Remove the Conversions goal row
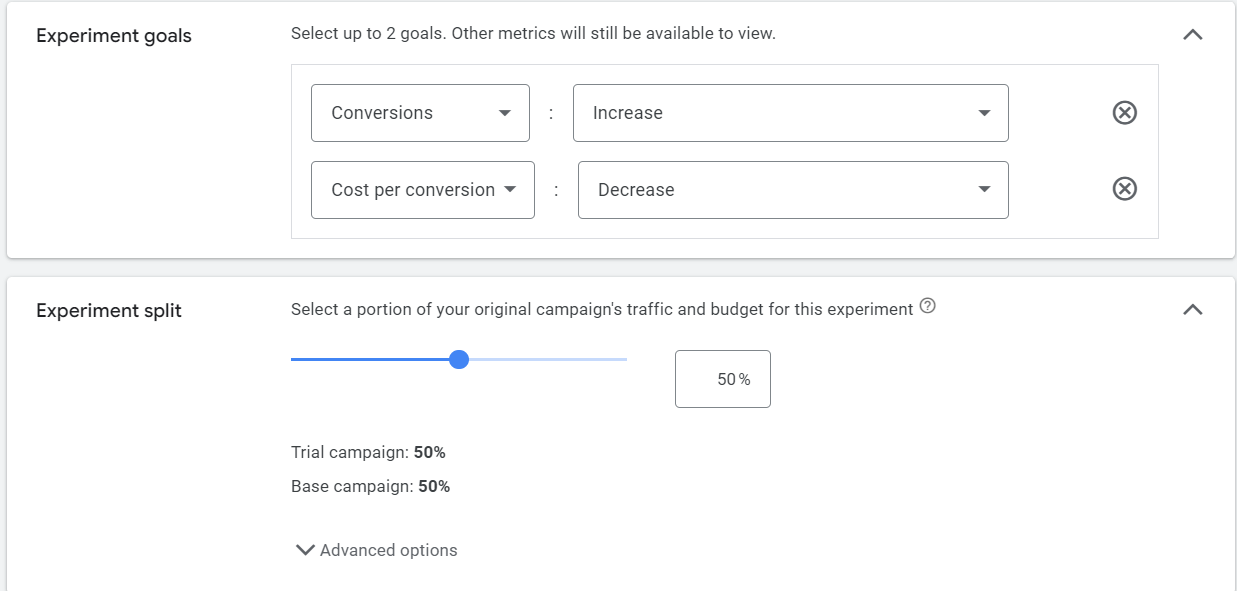Viewport: 1237px width, 591px height. 1124,113
